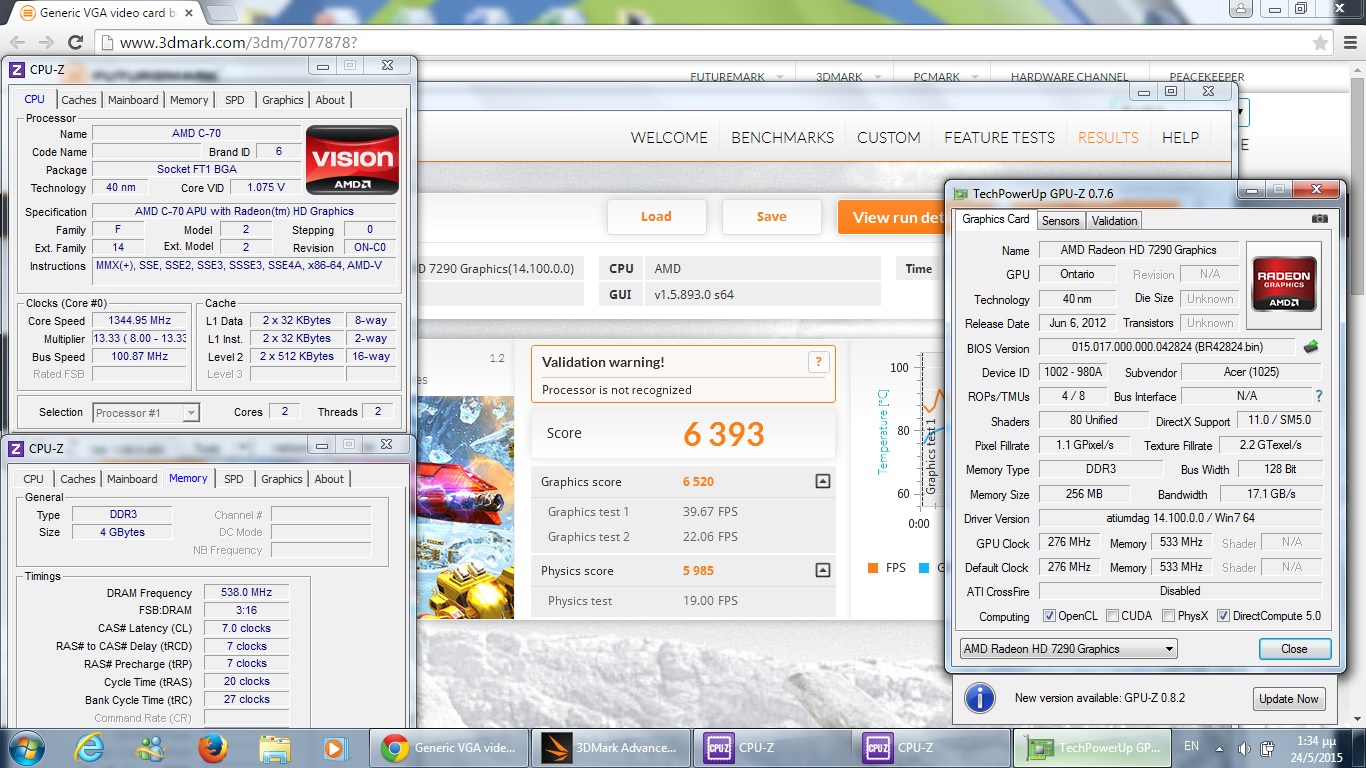Reload the 3dmark page
The height and width of the screenshot is (768, 1366).
[x=75, y=42]
